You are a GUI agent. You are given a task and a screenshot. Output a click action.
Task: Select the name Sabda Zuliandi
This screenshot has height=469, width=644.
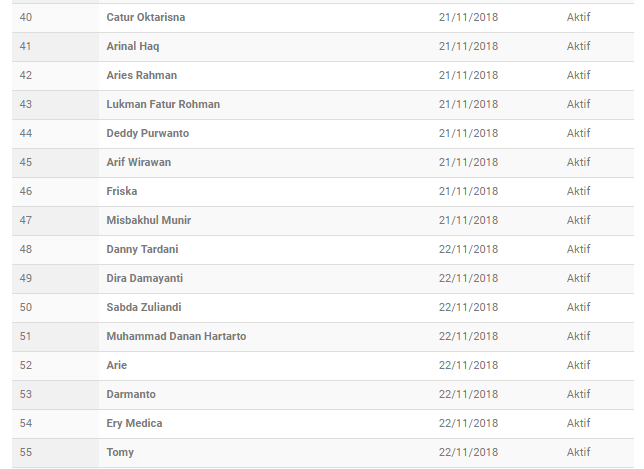(144, 307)
